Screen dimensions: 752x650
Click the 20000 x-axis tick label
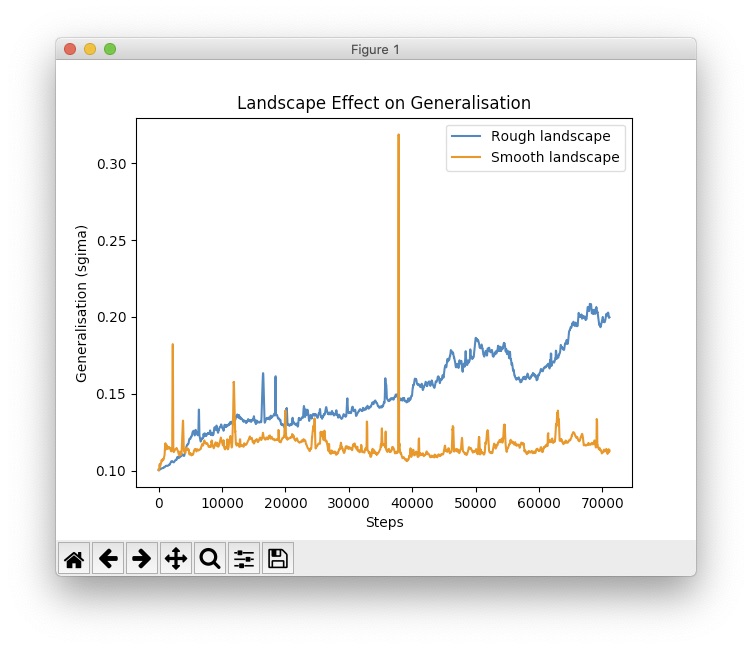(x=286, y=503)
